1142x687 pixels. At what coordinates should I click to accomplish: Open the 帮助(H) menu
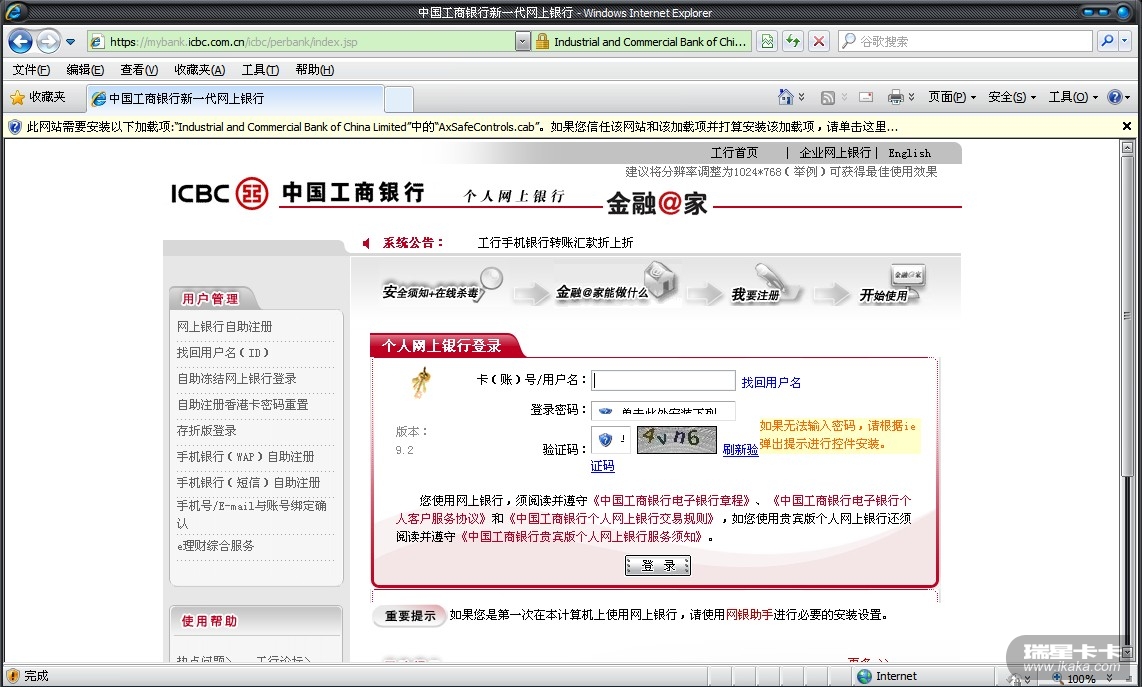pos(315,70)
